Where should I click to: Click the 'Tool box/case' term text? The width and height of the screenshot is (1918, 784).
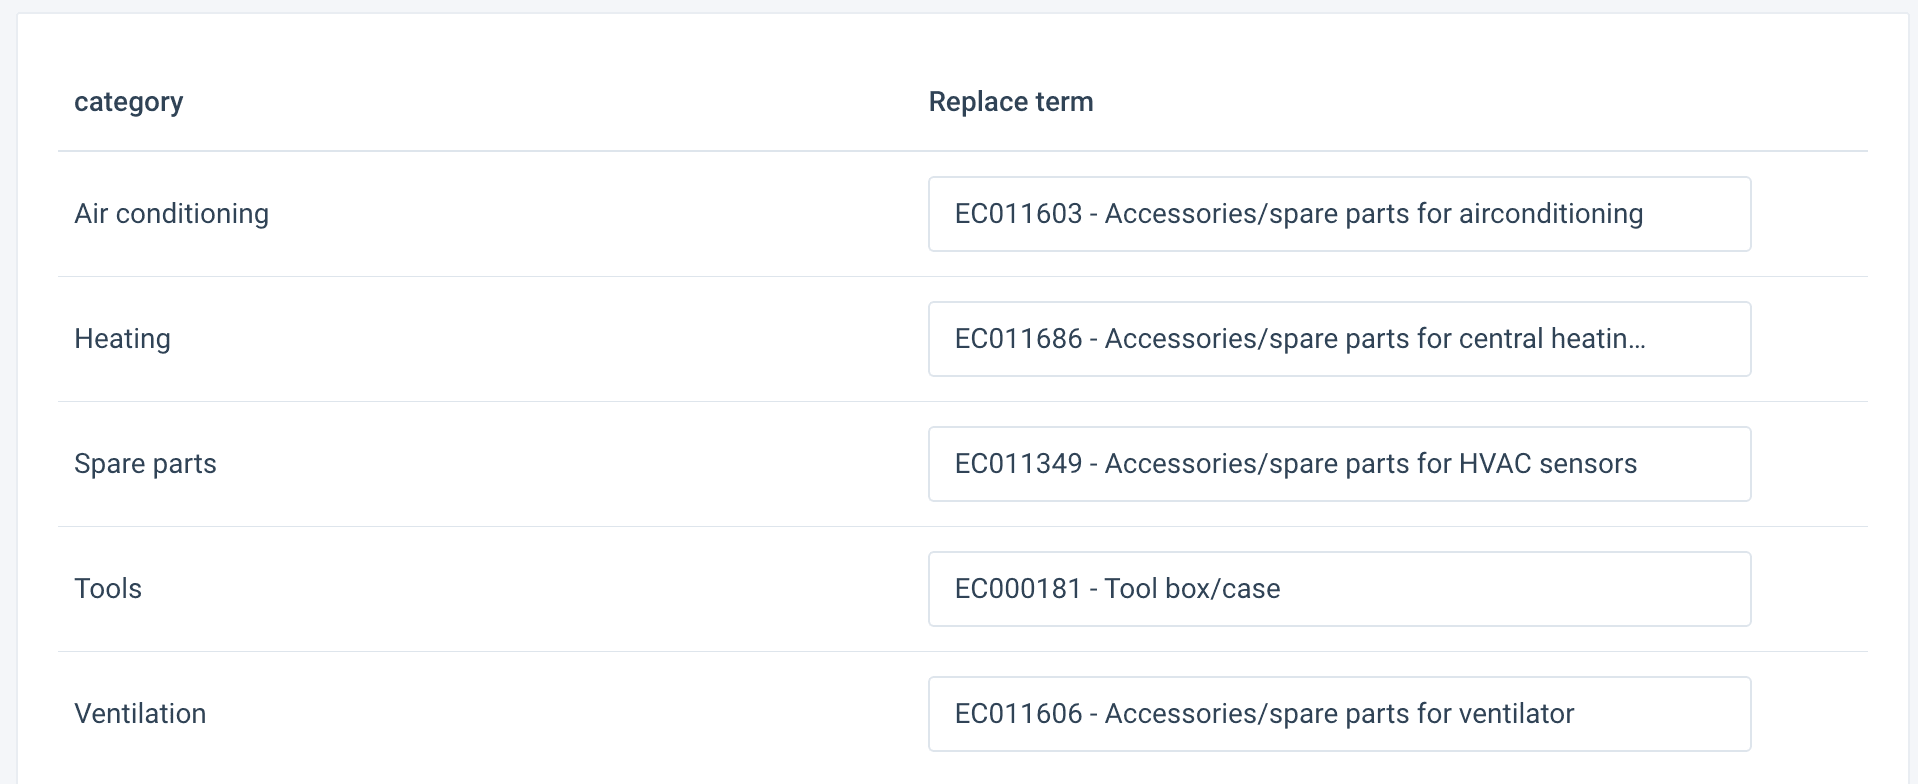click(1192, 589)
